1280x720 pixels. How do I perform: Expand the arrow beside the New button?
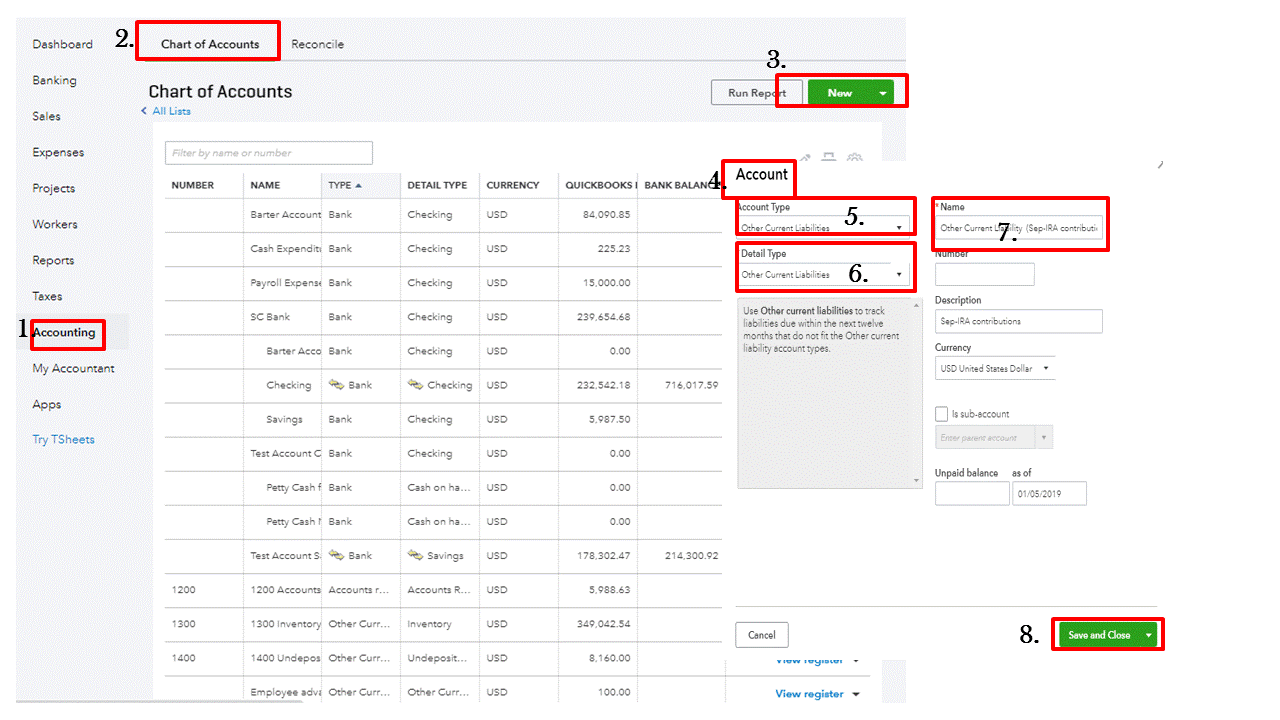(885, 92)
